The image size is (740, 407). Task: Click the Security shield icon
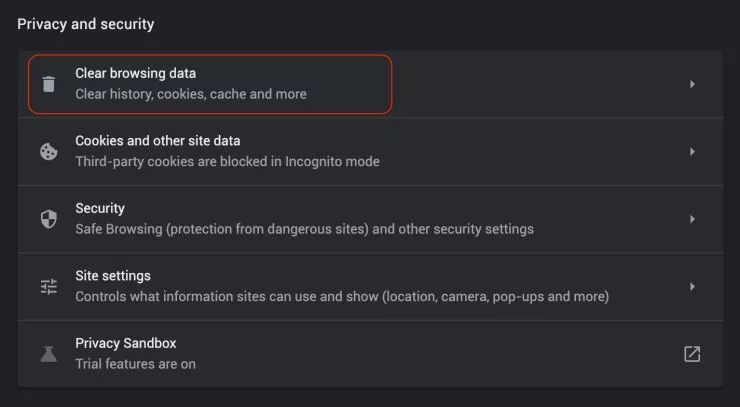[48, 219]
